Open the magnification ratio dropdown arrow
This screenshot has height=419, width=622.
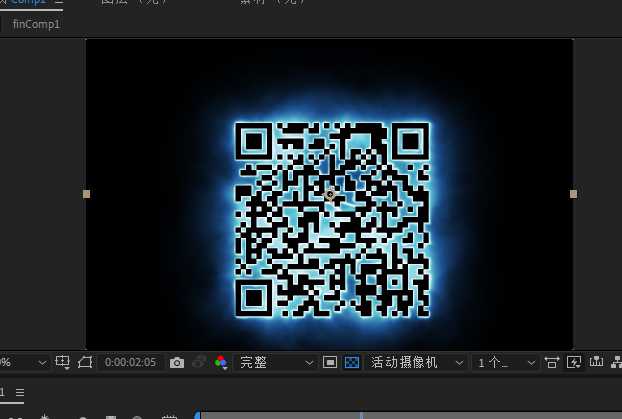(x=42, y=363)
